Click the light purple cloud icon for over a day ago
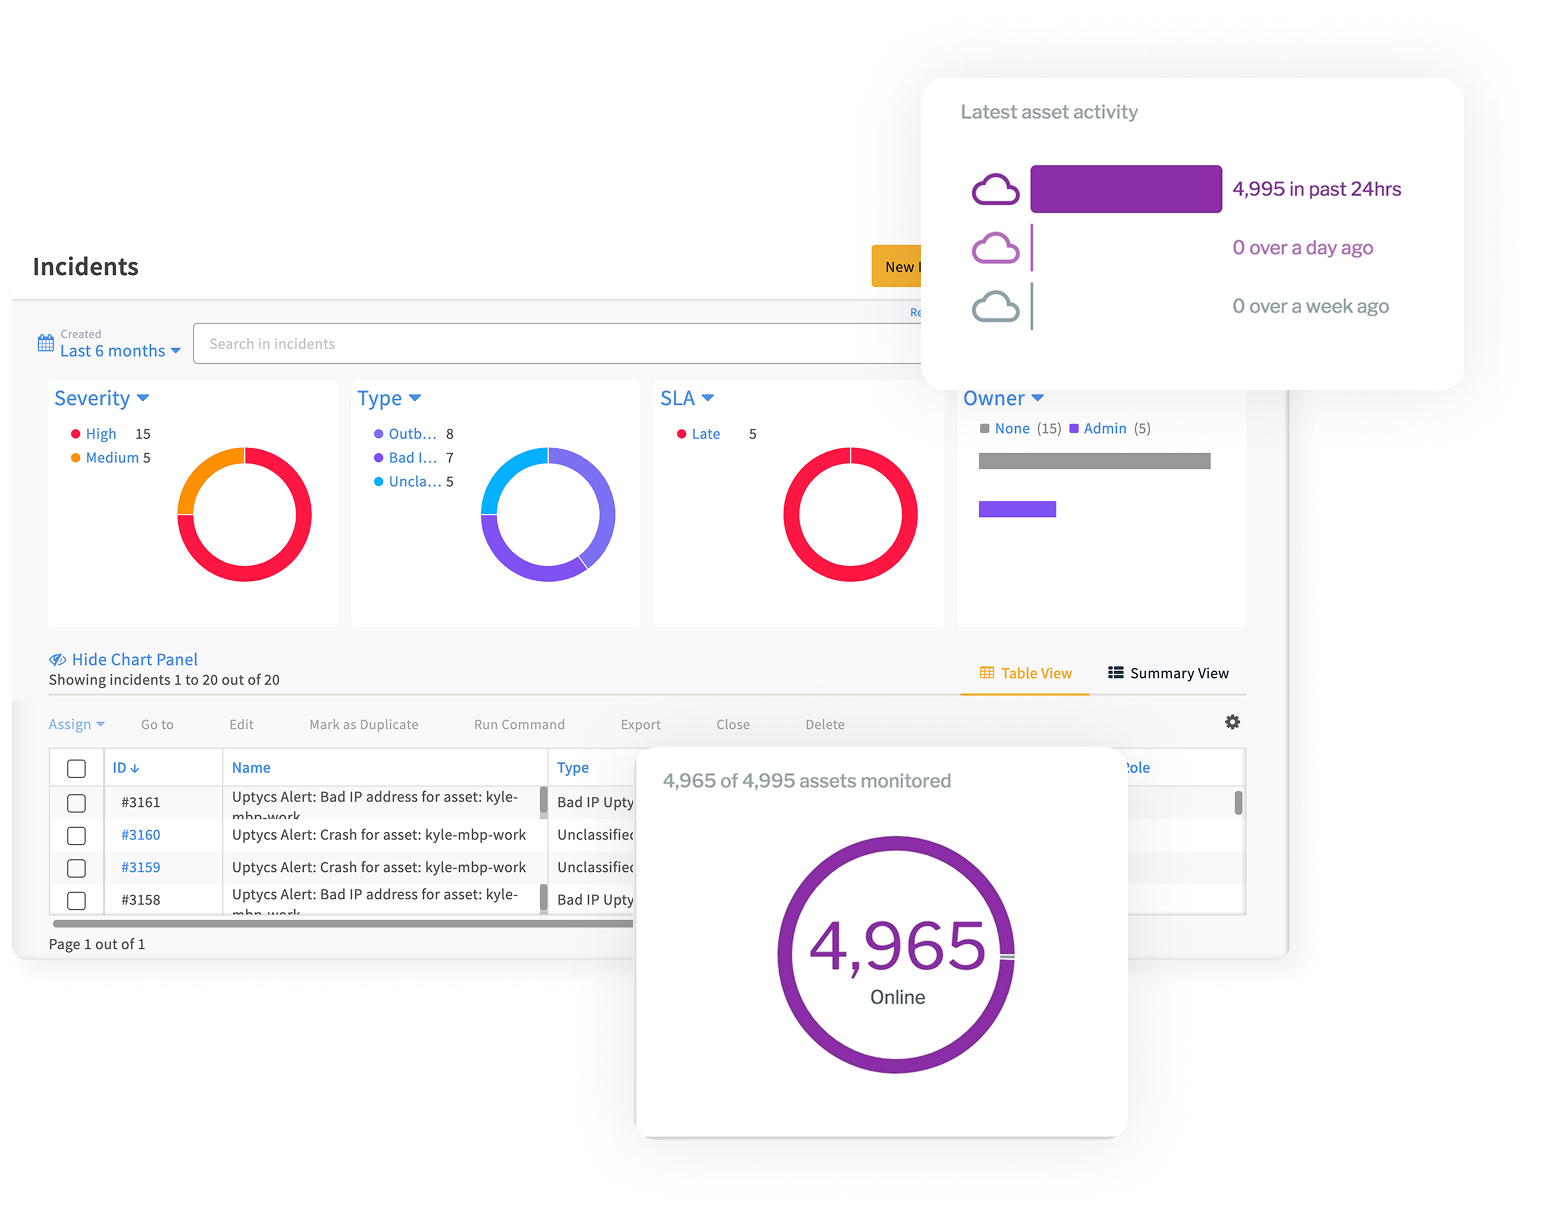 [995, 248]
